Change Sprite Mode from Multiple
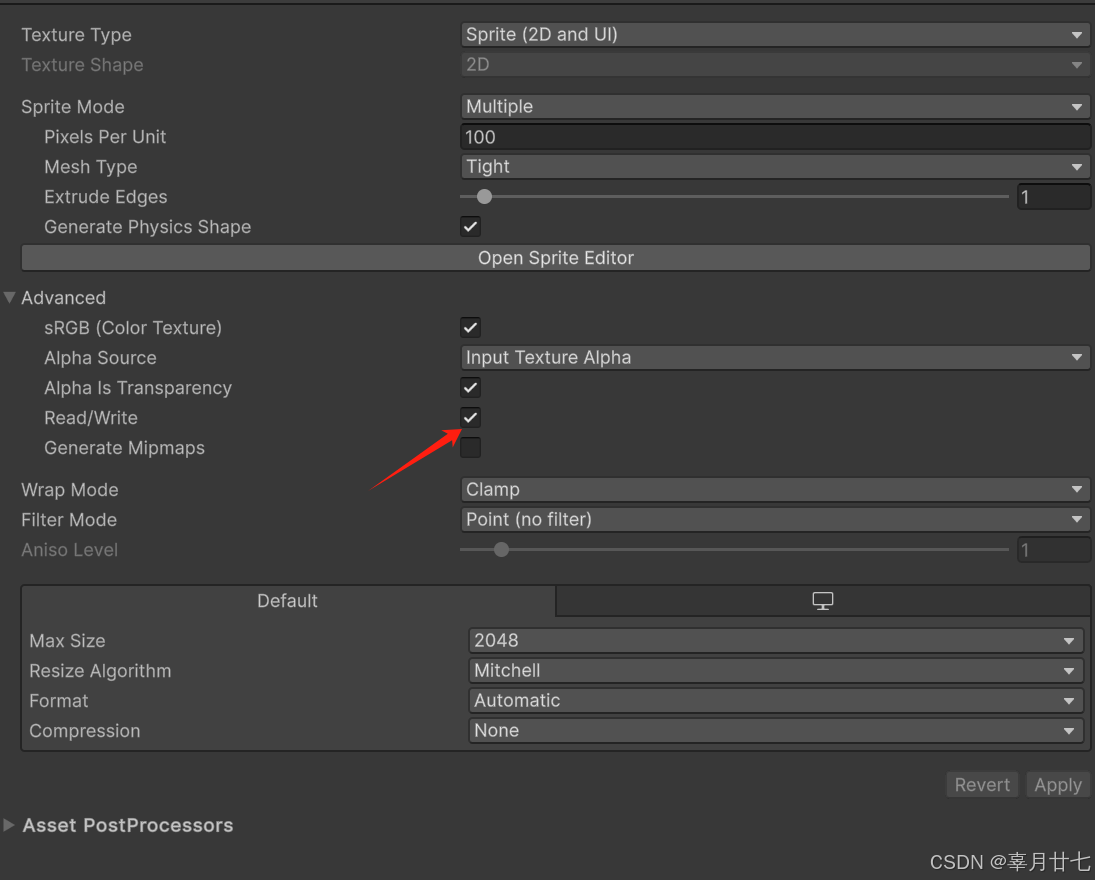 pyautogui.click(x=775, y=106)
